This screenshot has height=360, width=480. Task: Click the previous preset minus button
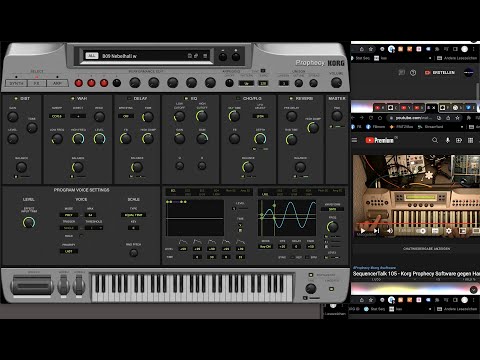[x=223, y=57]
